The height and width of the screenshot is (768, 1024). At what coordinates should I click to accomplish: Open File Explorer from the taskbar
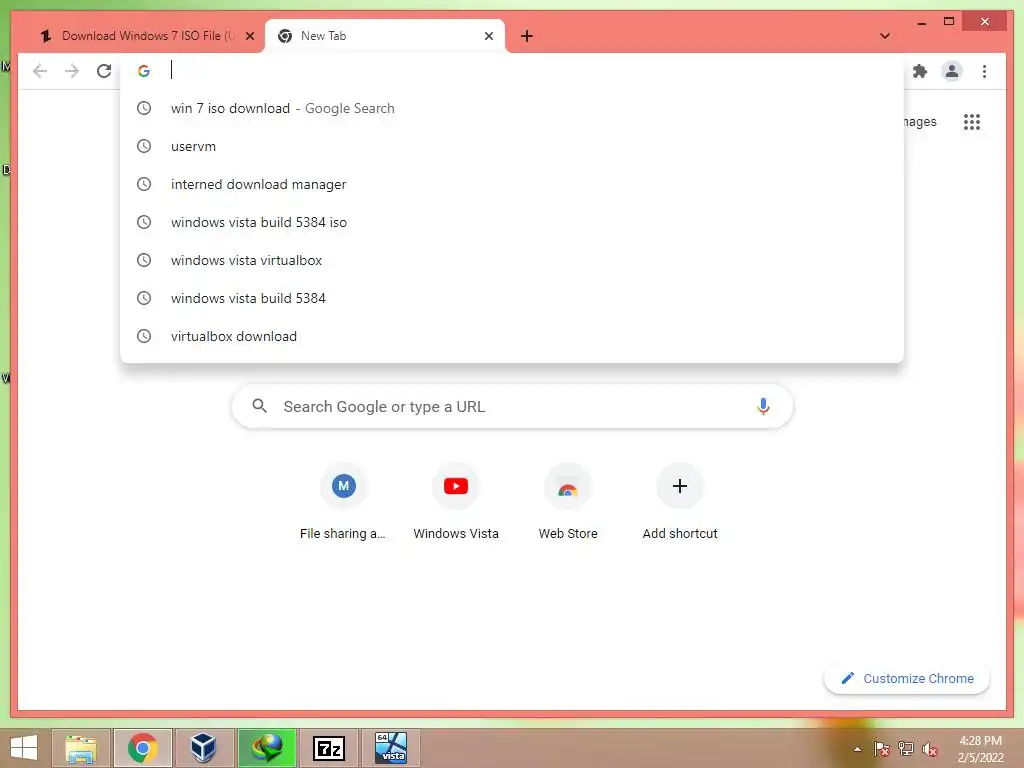click(80, 748)
